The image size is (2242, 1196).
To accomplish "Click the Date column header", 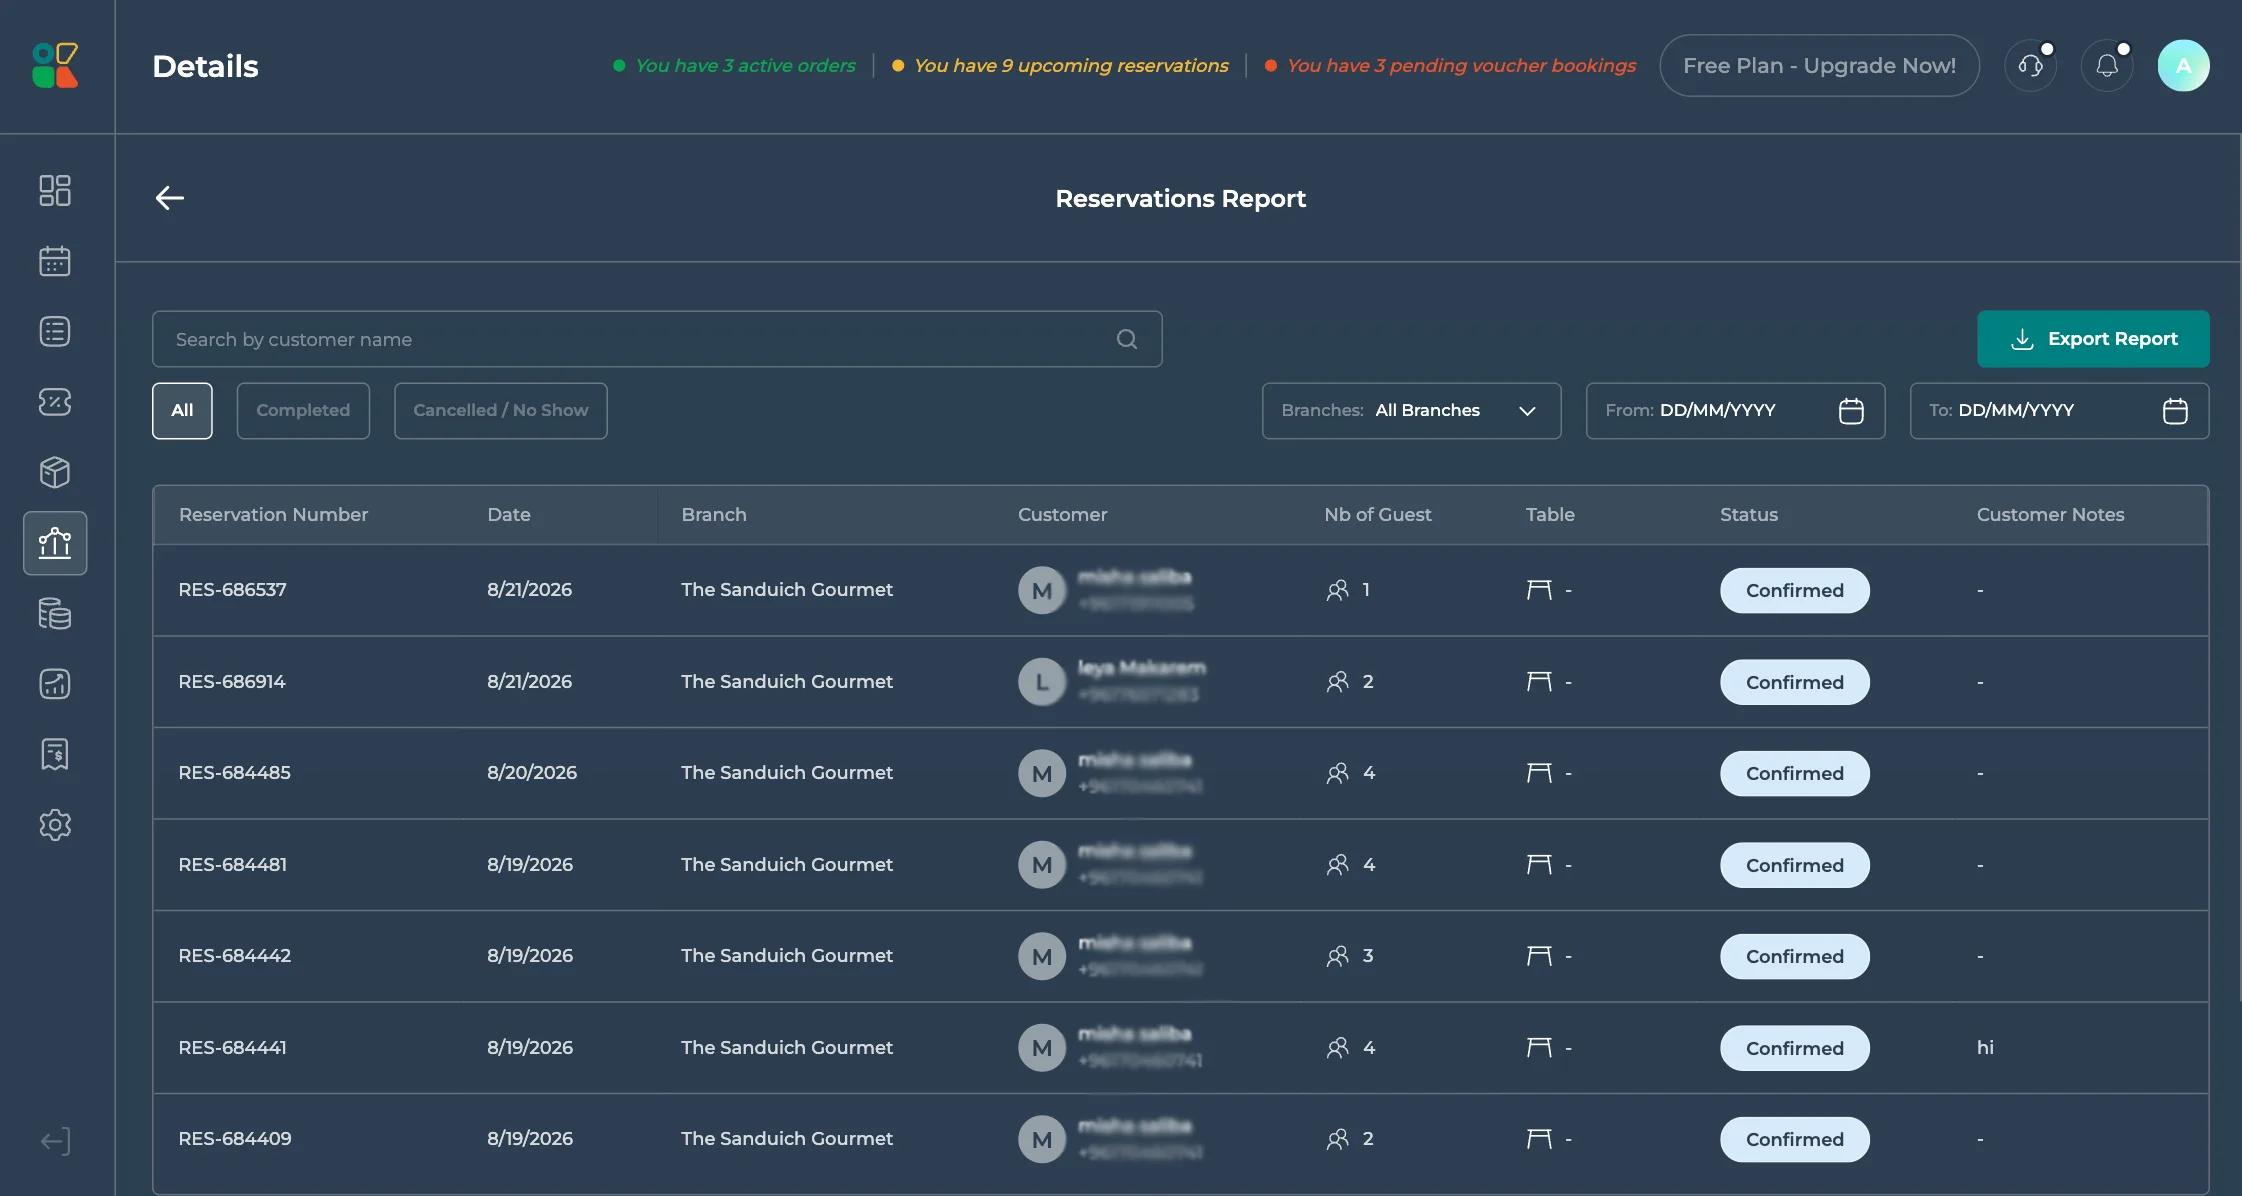I will (509, 515).
